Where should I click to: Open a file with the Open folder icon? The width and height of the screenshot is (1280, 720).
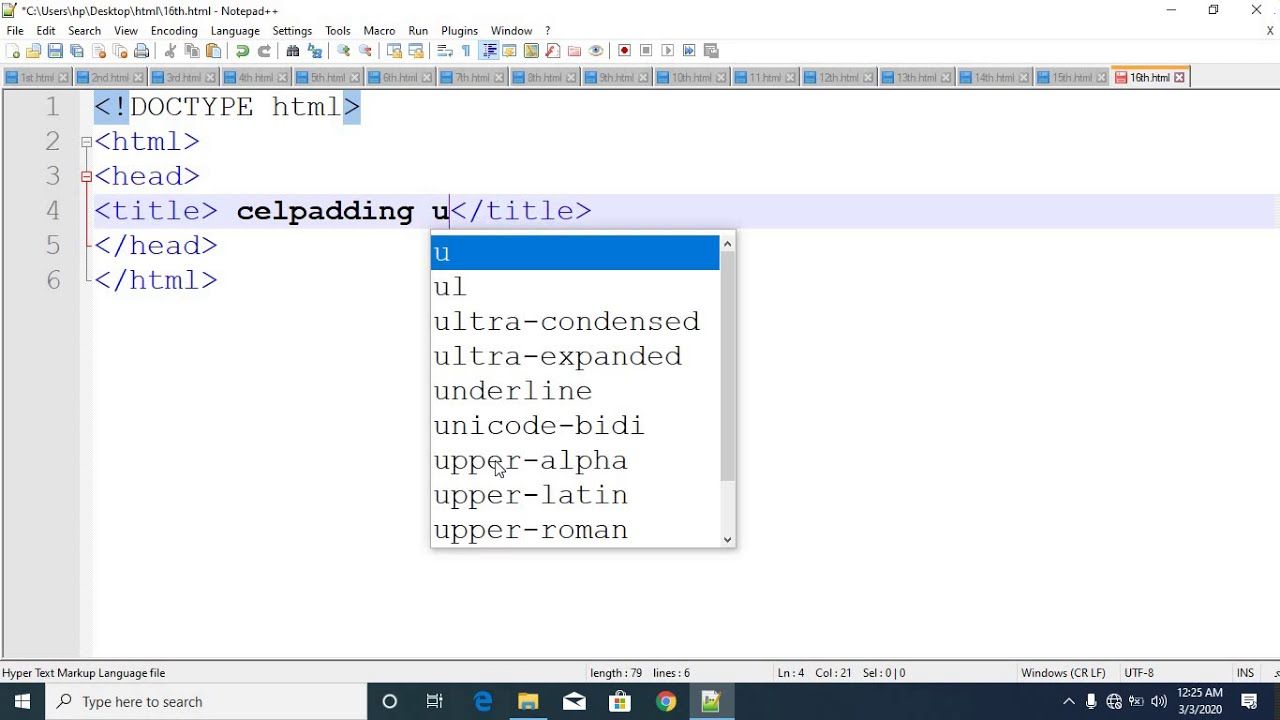click(33, 51)
